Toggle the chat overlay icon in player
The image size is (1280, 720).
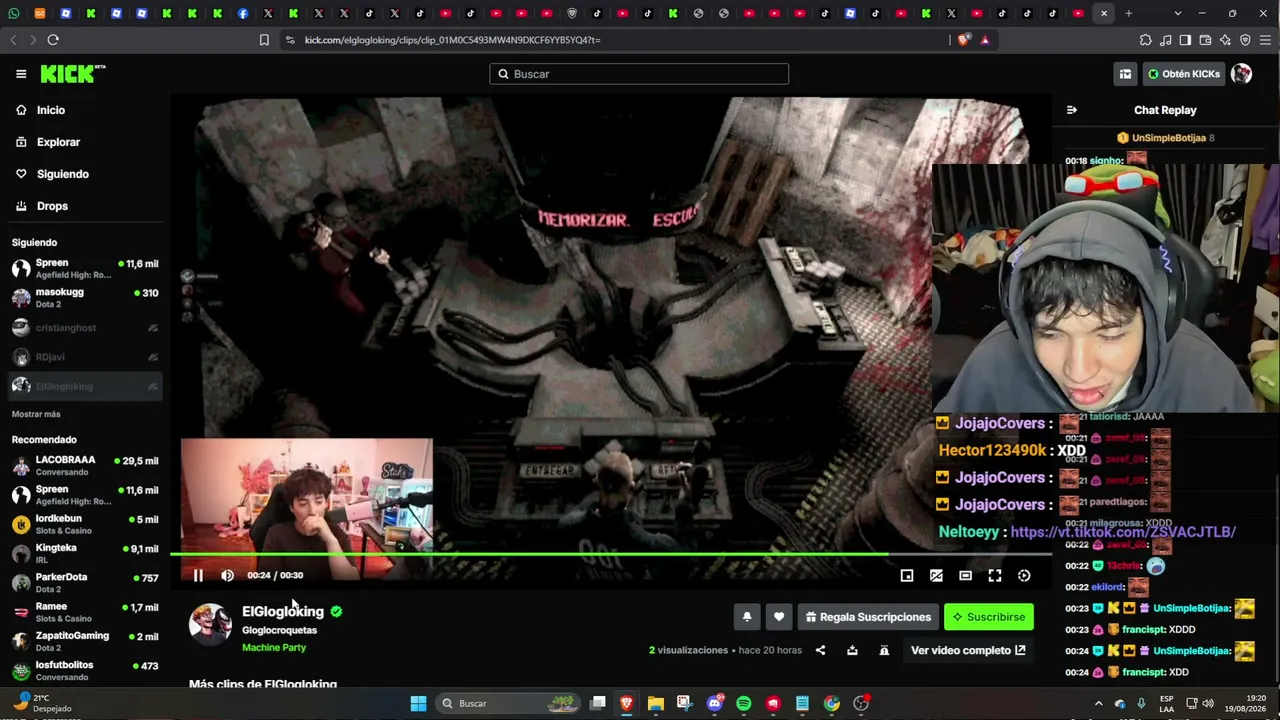point(936,575)
